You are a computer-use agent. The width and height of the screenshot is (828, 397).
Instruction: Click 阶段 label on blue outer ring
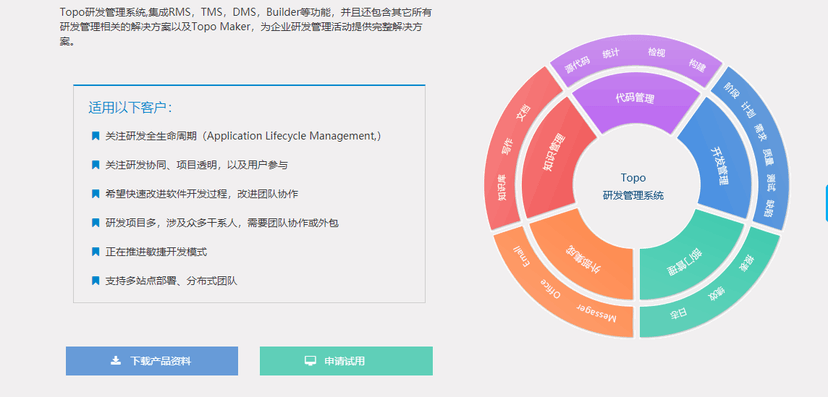coord(731,90)
